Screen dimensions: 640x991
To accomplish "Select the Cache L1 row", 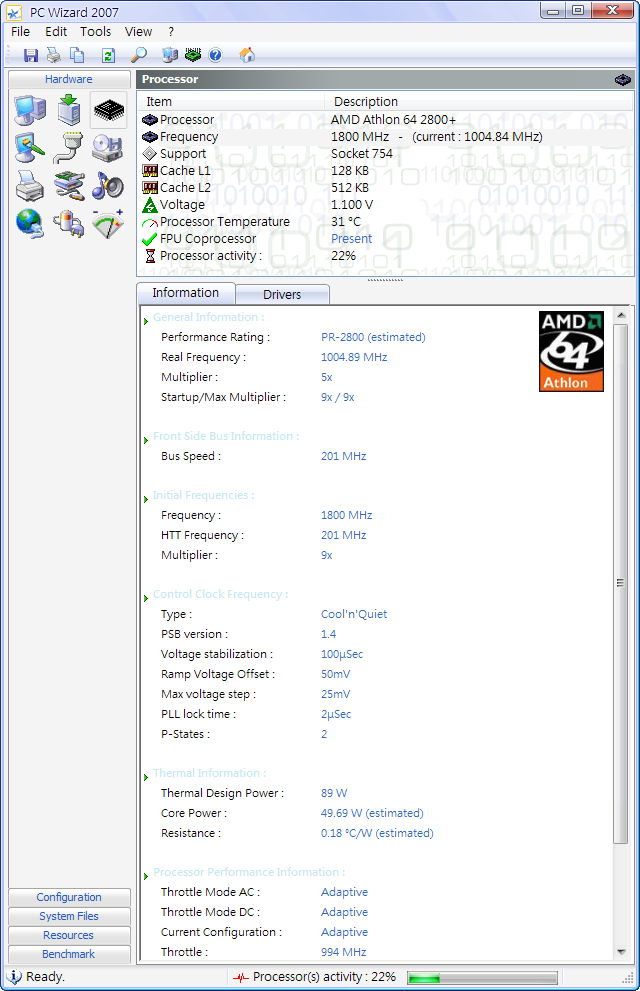I will [x=385, y=171].
